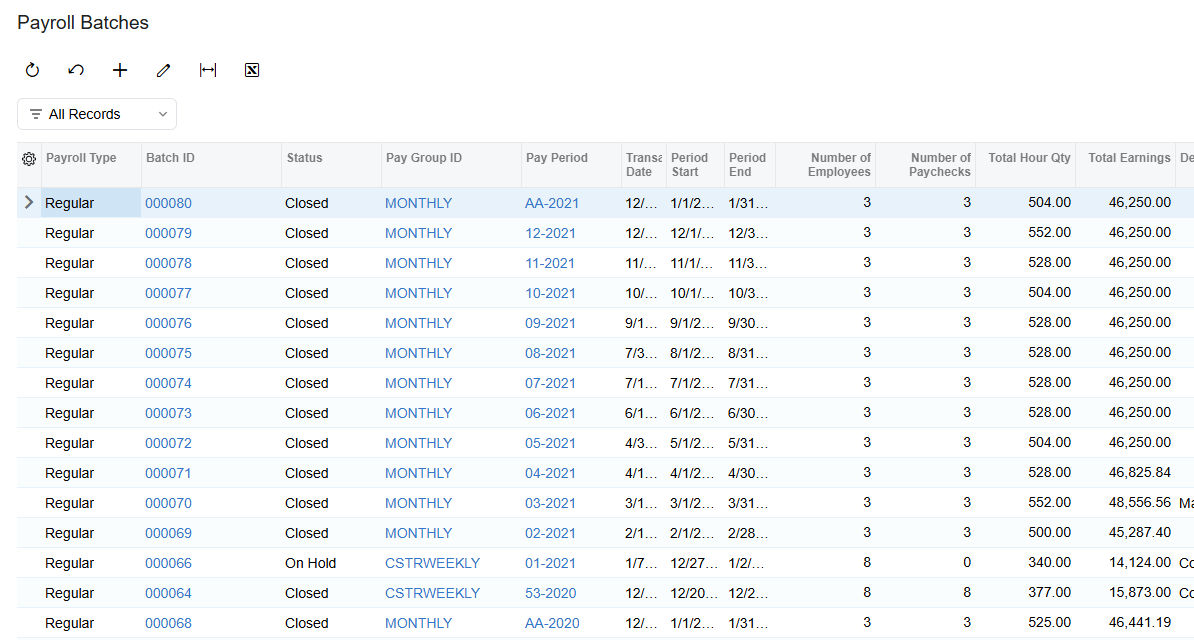This screenshot has height=640, width=1194.
Task: Click the Undo arrow icon
Action: (x=76, y=70)
